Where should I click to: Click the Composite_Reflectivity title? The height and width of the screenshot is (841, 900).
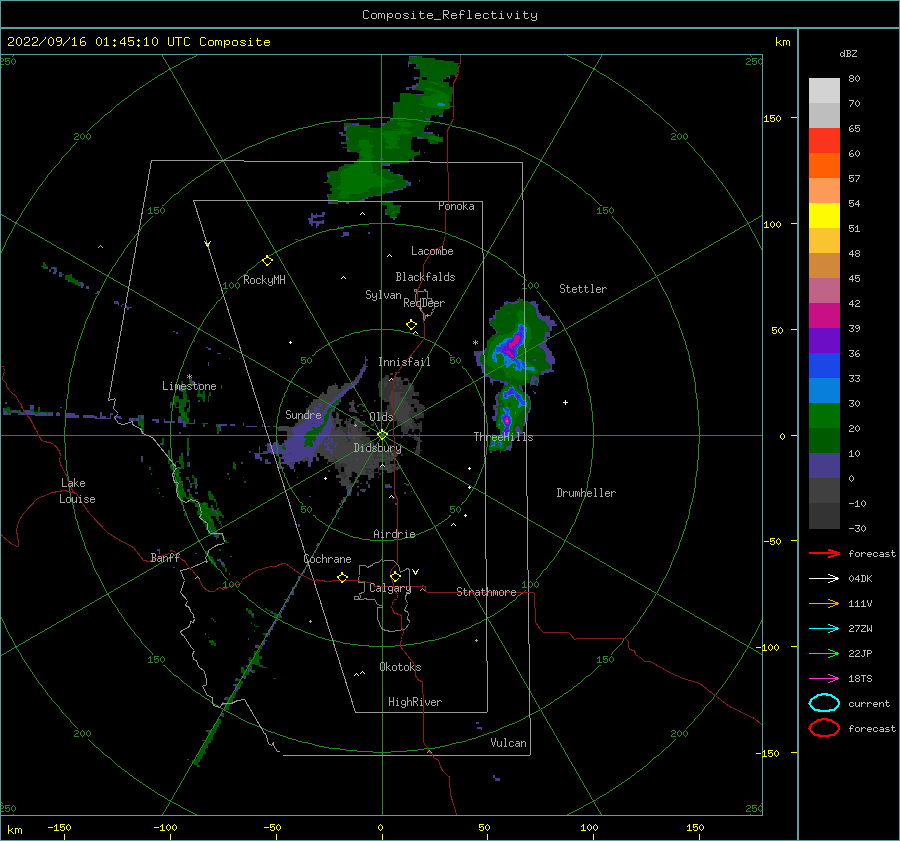click(450, 15)
